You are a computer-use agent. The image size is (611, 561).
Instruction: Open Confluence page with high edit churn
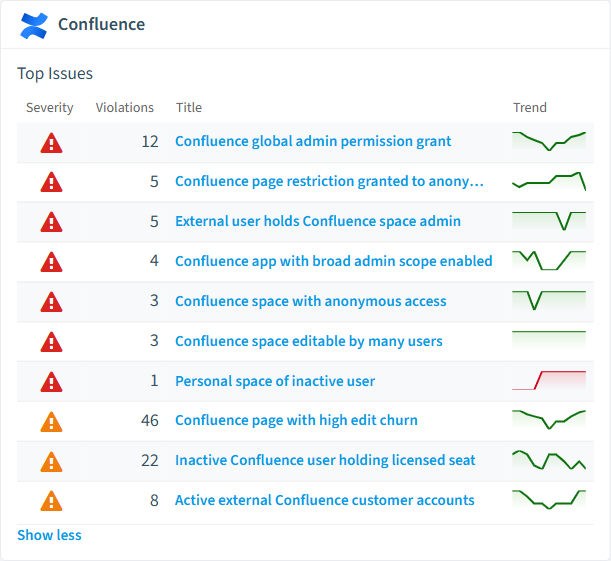point(296,420)
